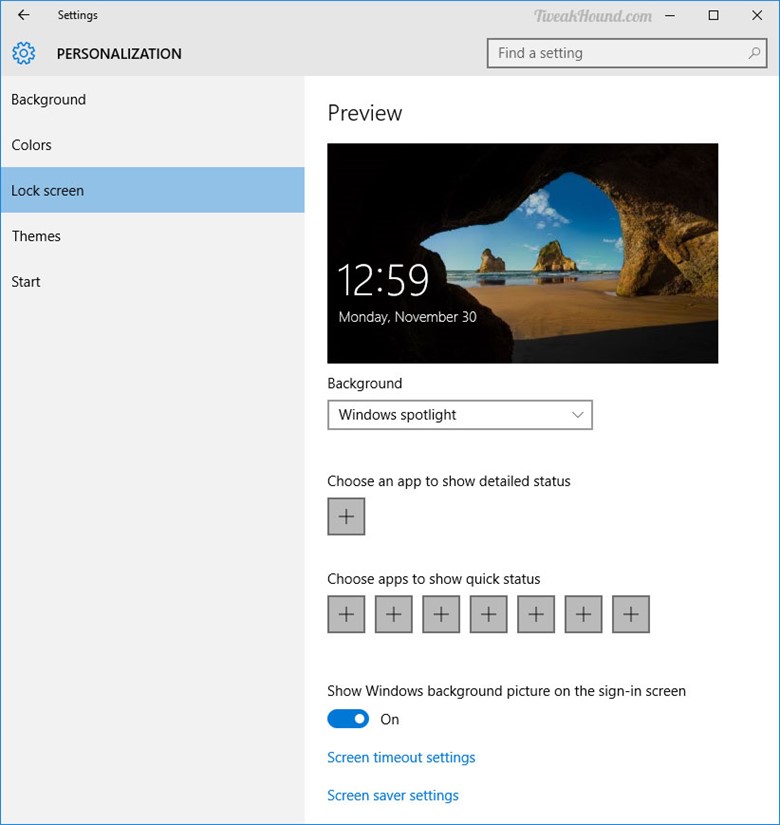Add third quick status app slot
This screenshot has height=825, width=780.
(441, 614)
